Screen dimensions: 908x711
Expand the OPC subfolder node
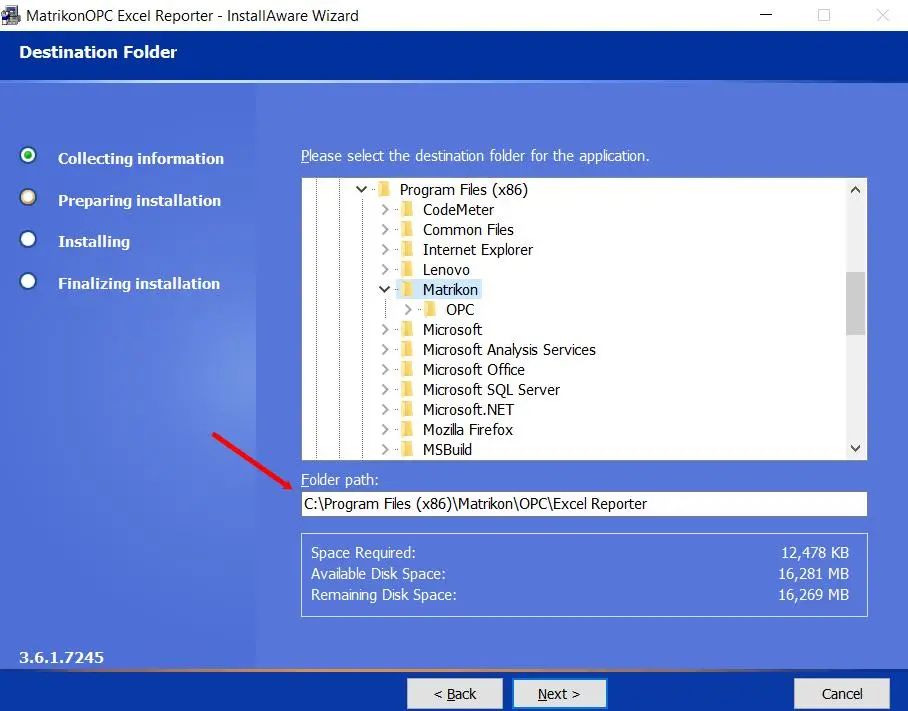click(x=408, y=309)
